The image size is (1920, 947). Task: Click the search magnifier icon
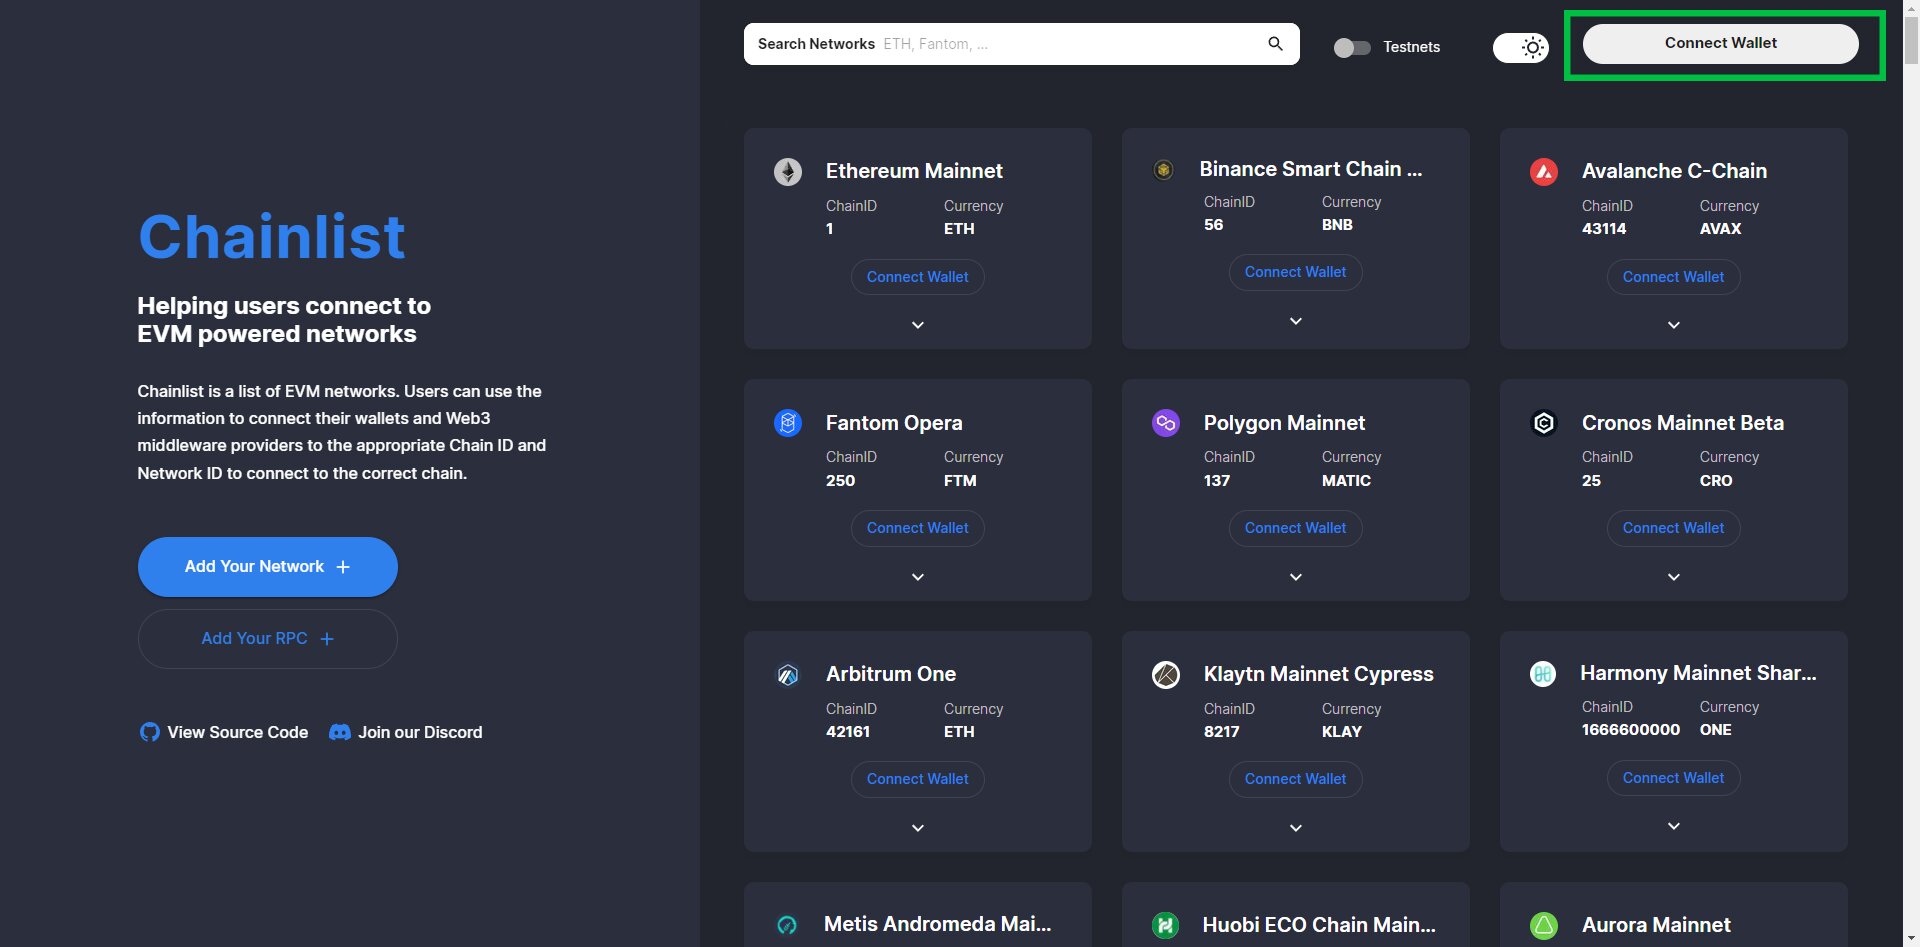[1275, 44]
